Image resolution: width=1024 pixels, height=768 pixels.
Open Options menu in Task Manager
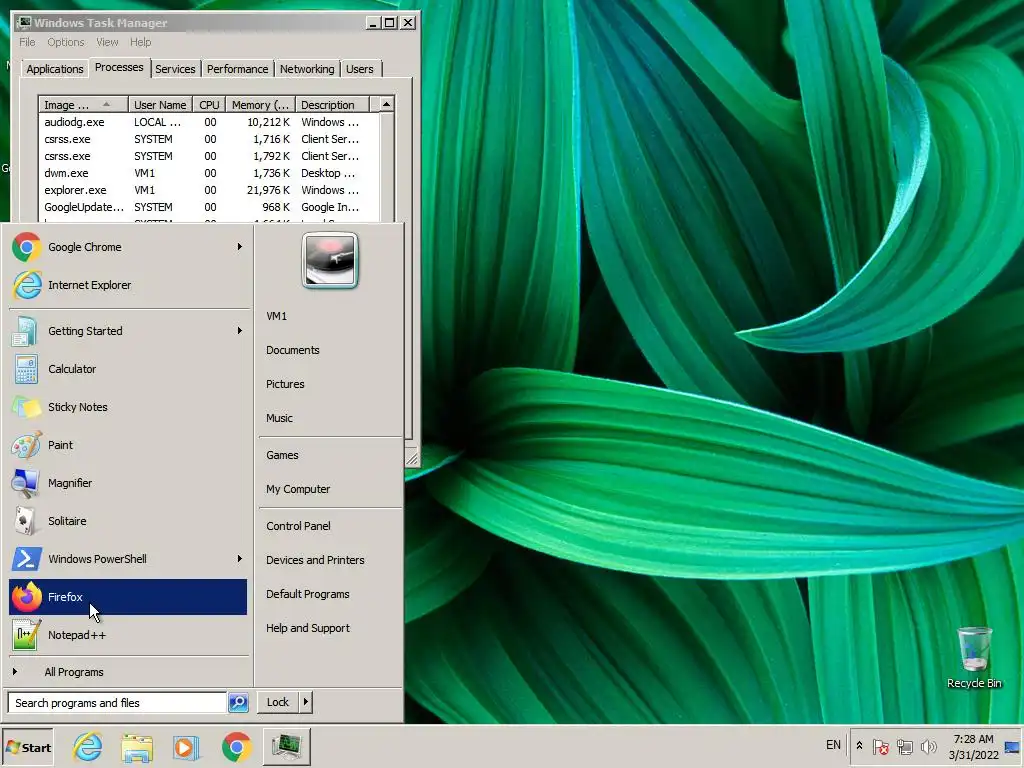coord(65,42)
